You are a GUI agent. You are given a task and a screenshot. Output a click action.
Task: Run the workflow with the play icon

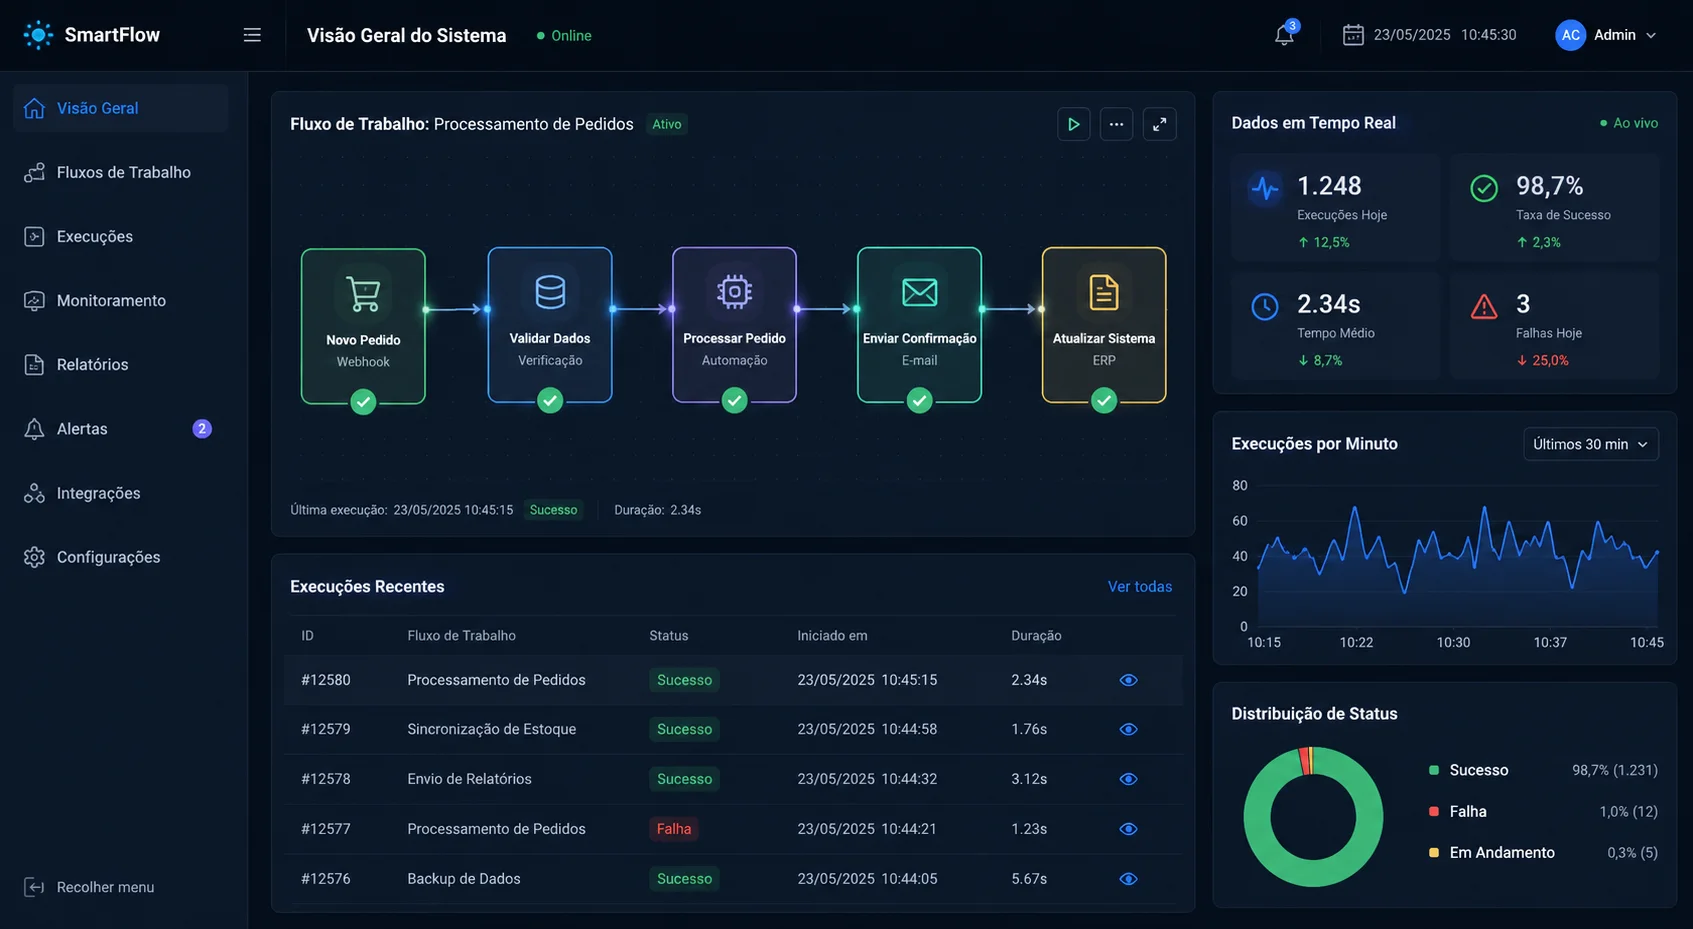click(1073, 125)
